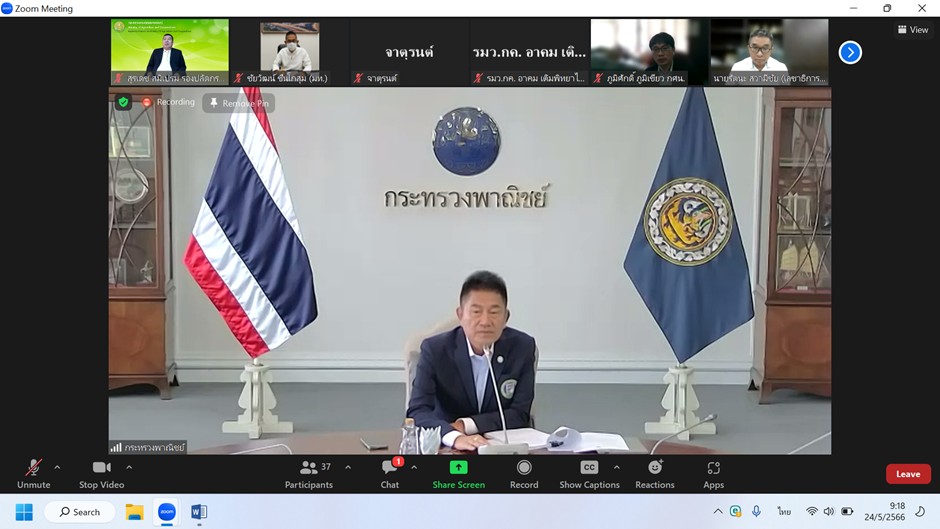Expand caption options chevron

point(616,467)
